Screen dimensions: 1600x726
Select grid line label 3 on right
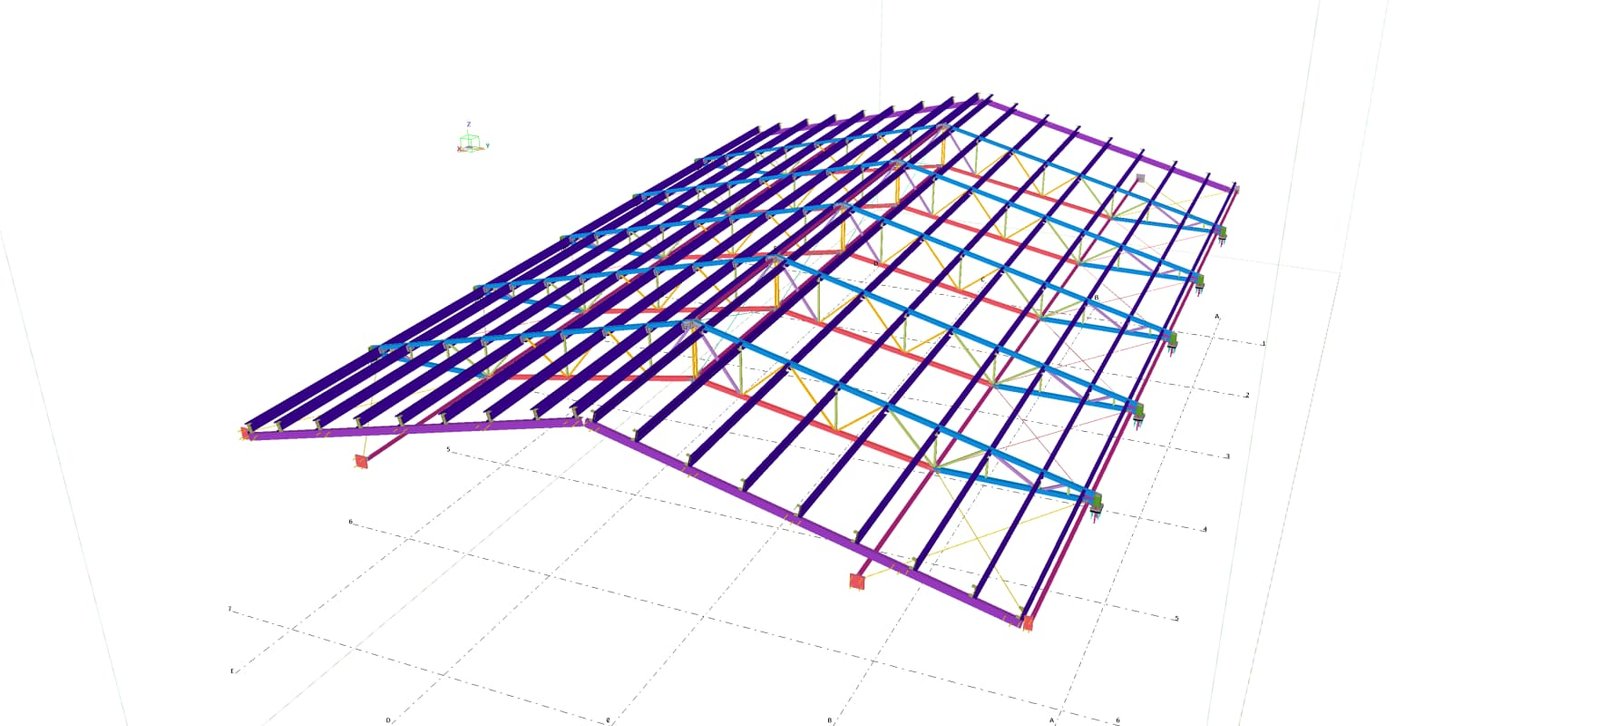[x=1227, y=457]
